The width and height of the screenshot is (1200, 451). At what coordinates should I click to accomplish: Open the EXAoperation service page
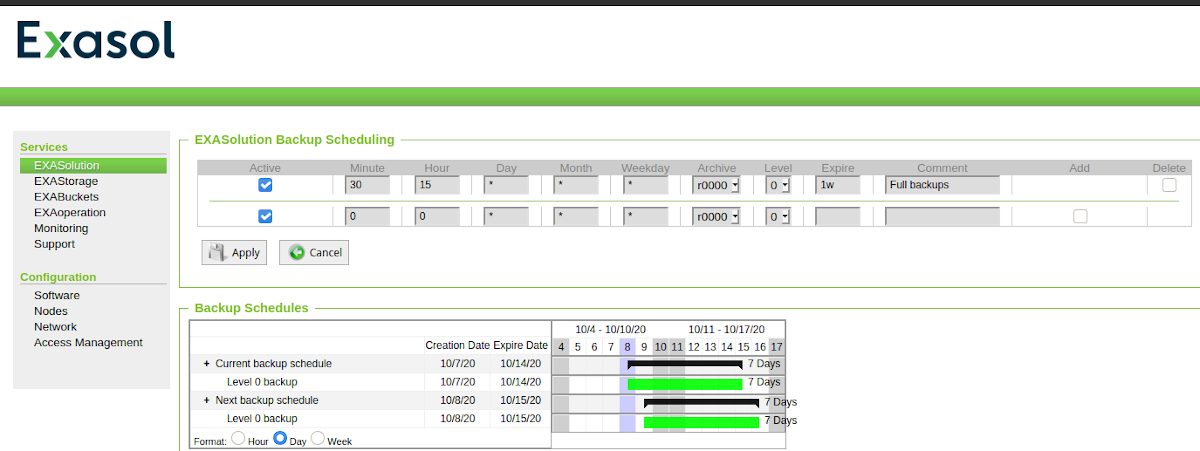coord(70,213)
